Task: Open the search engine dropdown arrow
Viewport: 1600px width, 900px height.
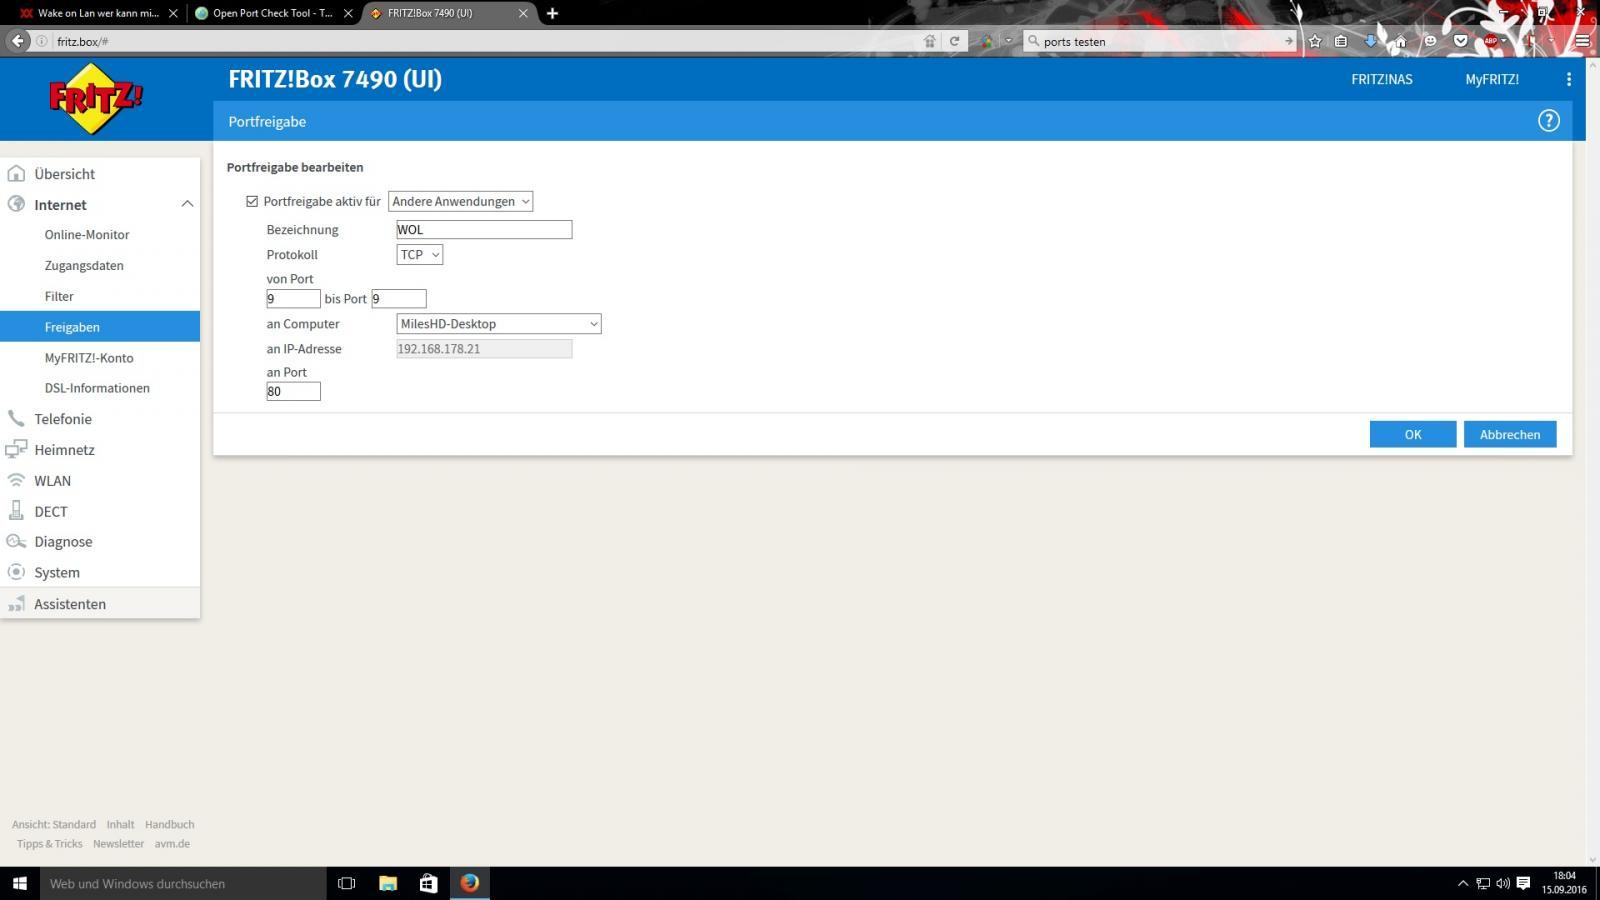Action: pos(1008,41)
